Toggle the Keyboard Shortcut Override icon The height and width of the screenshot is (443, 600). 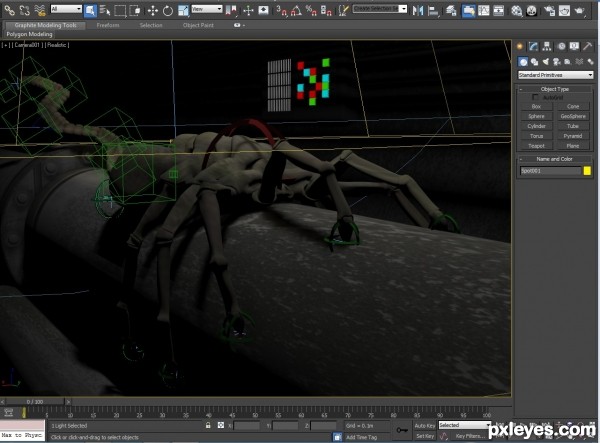(x=264, y=10)
